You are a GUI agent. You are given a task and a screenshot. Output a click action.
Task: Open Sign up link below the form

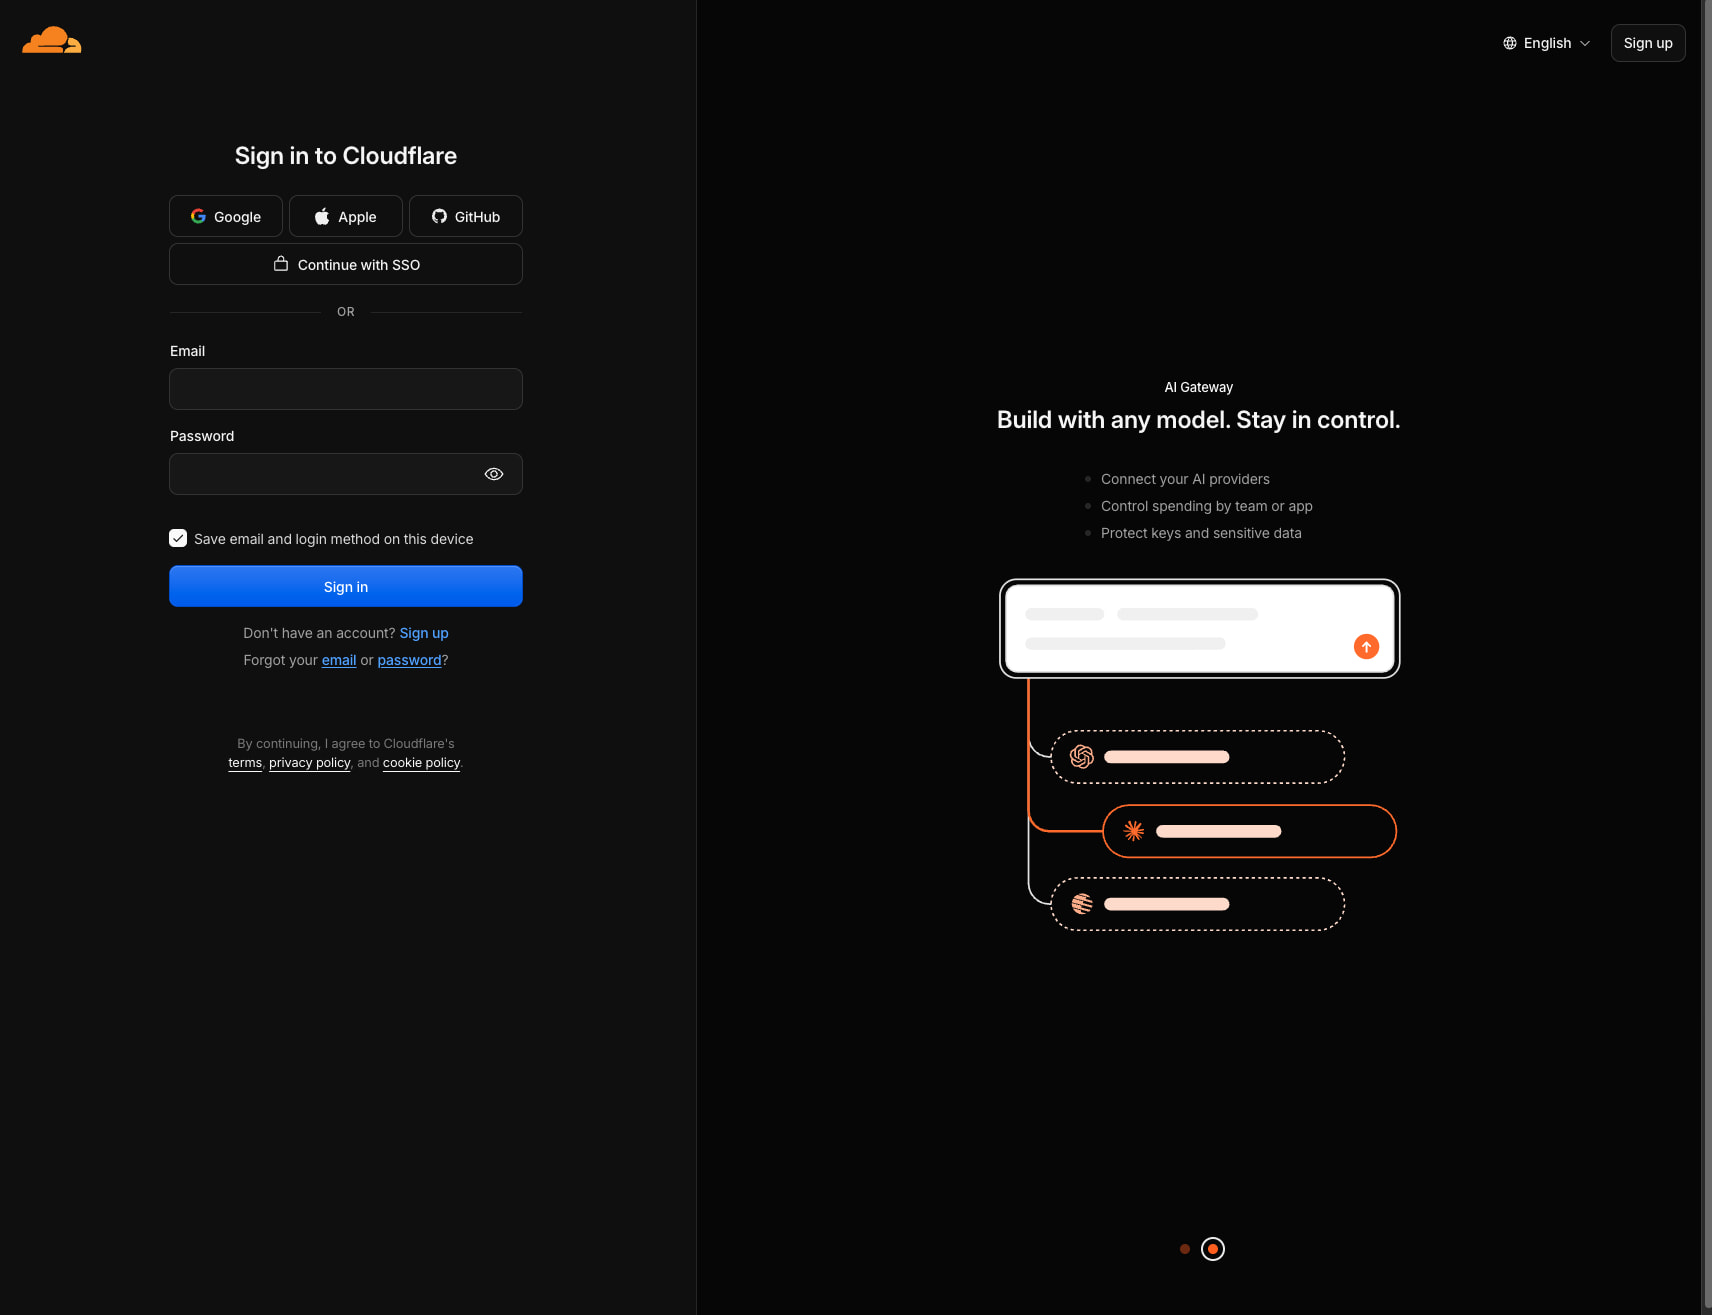pyautogui.click(x=424, y=633)
